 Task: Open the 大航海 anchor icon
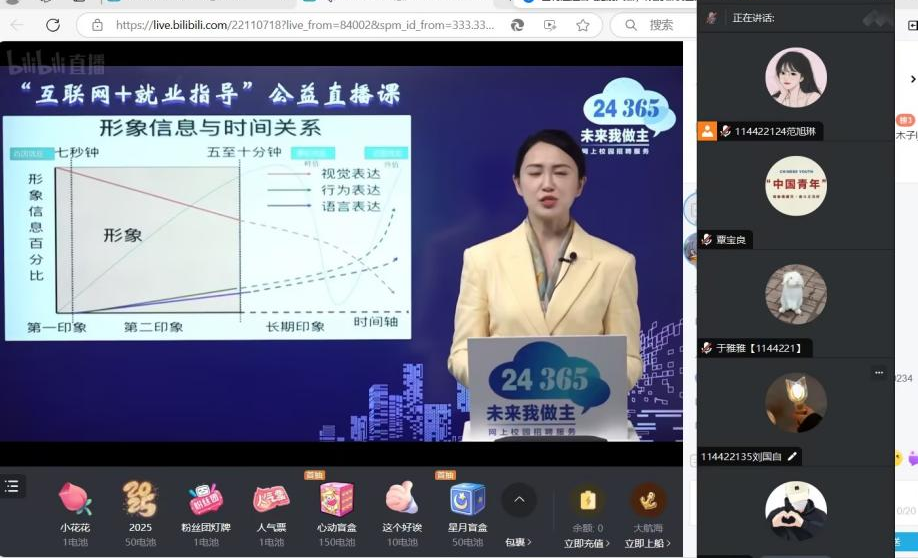(x=647, y=500)
